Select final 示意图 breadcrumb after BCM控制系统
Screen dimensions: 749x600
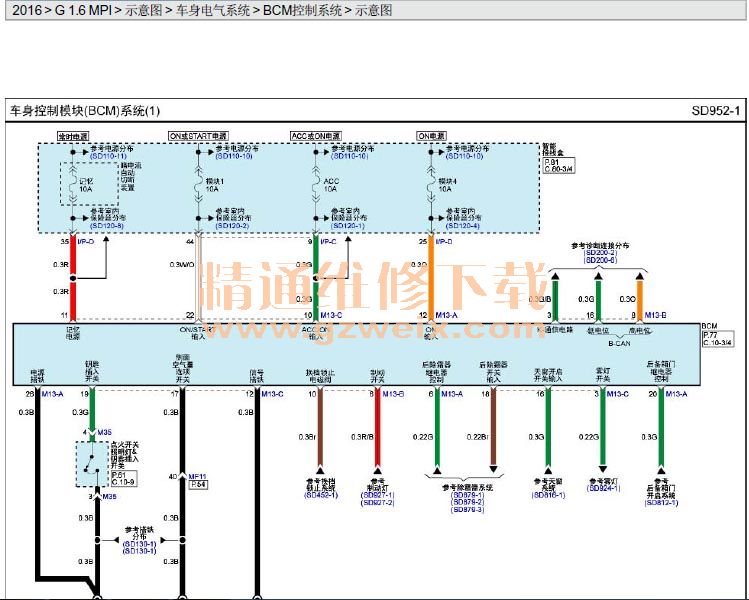coord(374,10)
